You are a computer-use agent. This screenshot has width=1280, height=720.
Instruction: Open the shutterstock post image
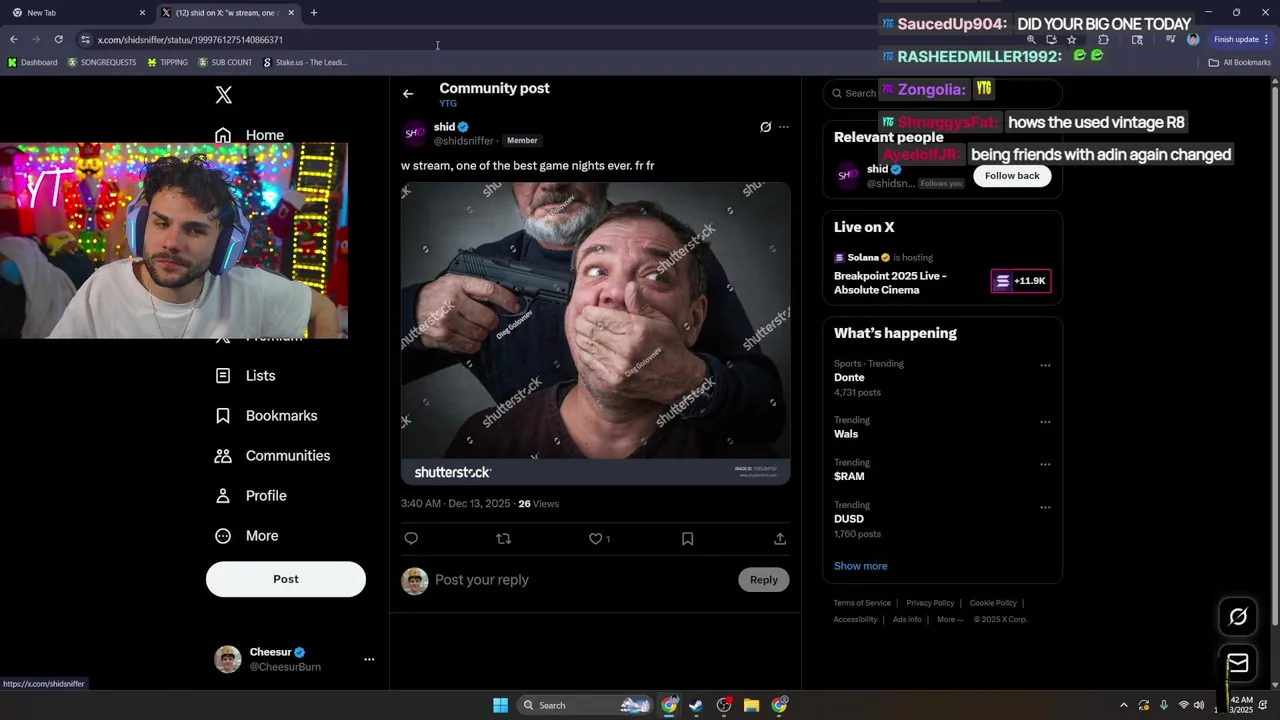[x=596, y=333]
